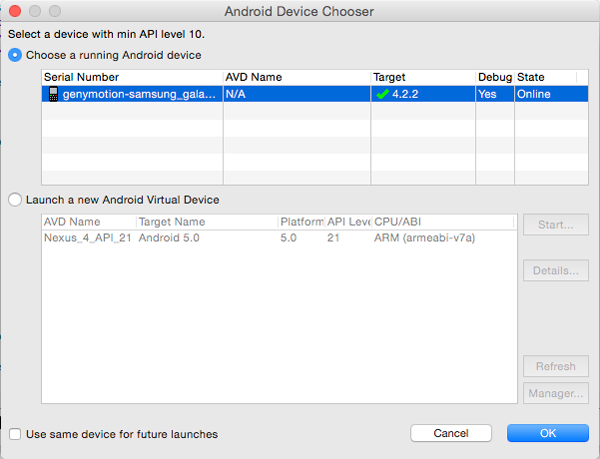Click the Target Name column header
Screen dimensions: 600x459
coord(172,222)
